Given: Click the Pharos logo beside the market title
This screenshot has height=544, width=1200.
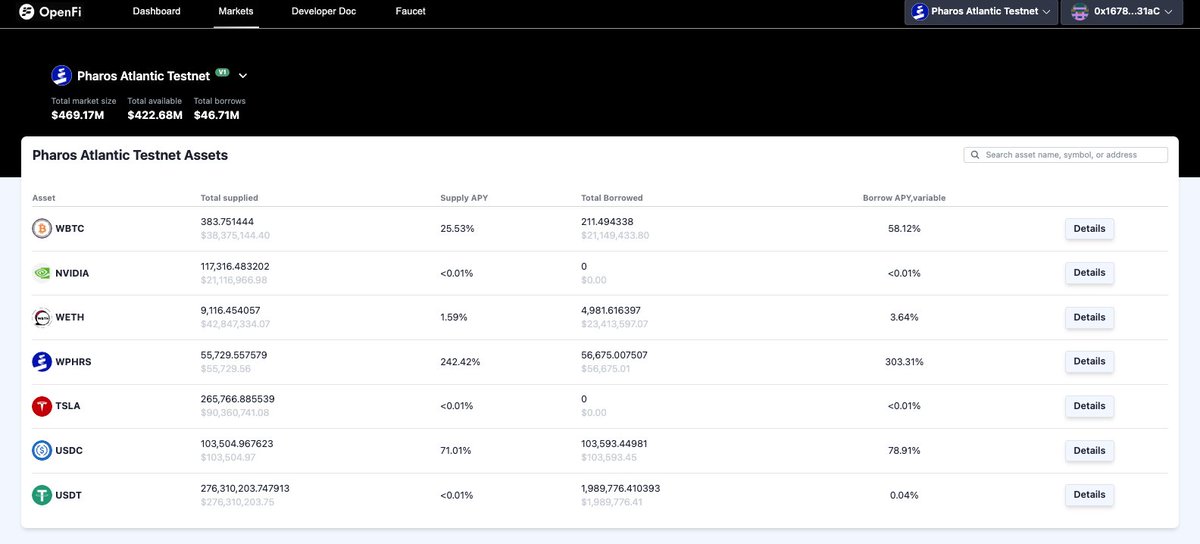Looking at the screenshot, I should pos(62,76).
